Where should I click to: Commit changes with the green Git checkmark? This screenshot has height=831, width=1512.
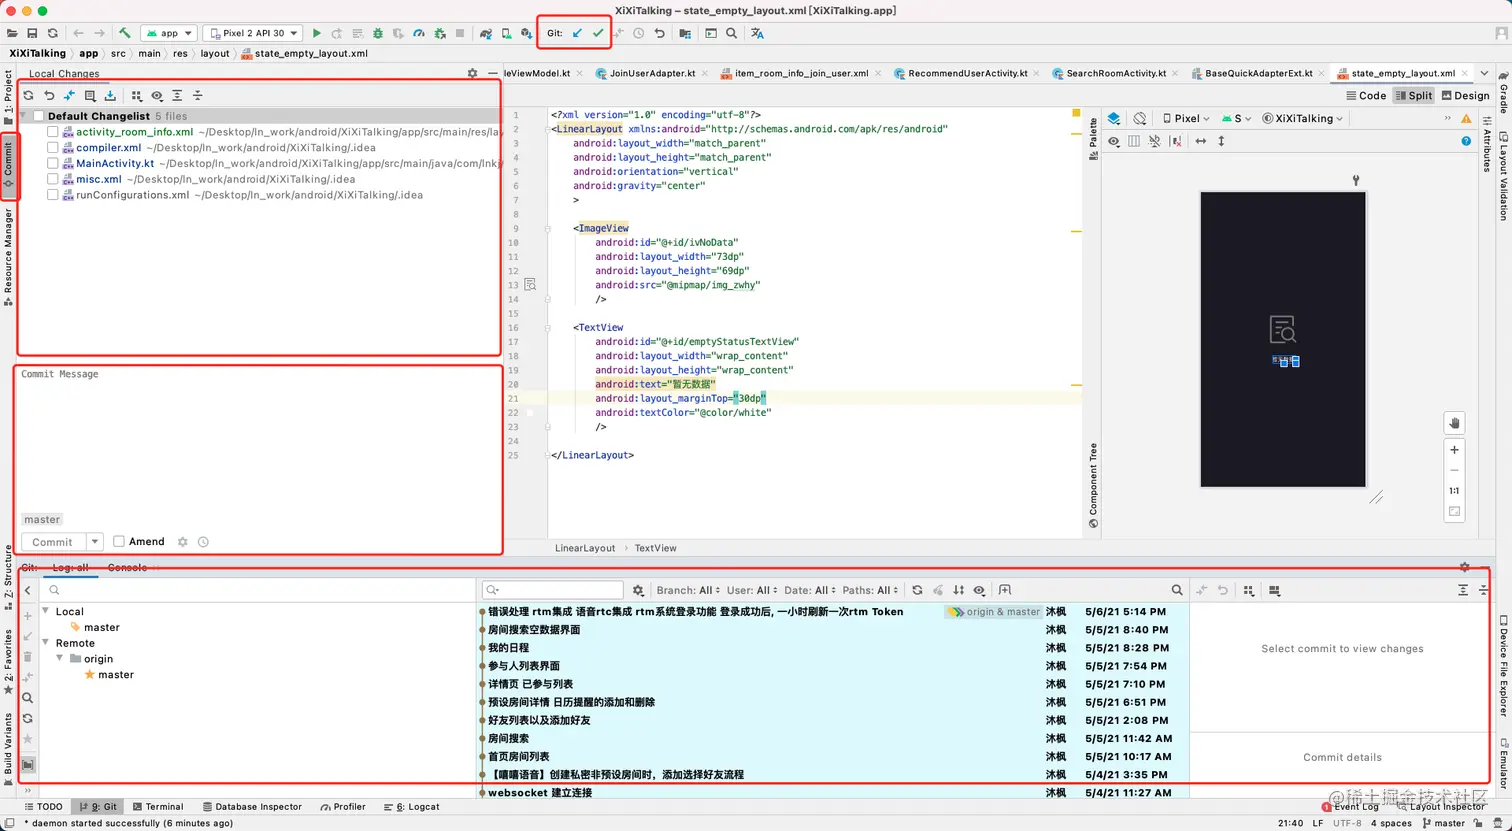pos(598,33)
